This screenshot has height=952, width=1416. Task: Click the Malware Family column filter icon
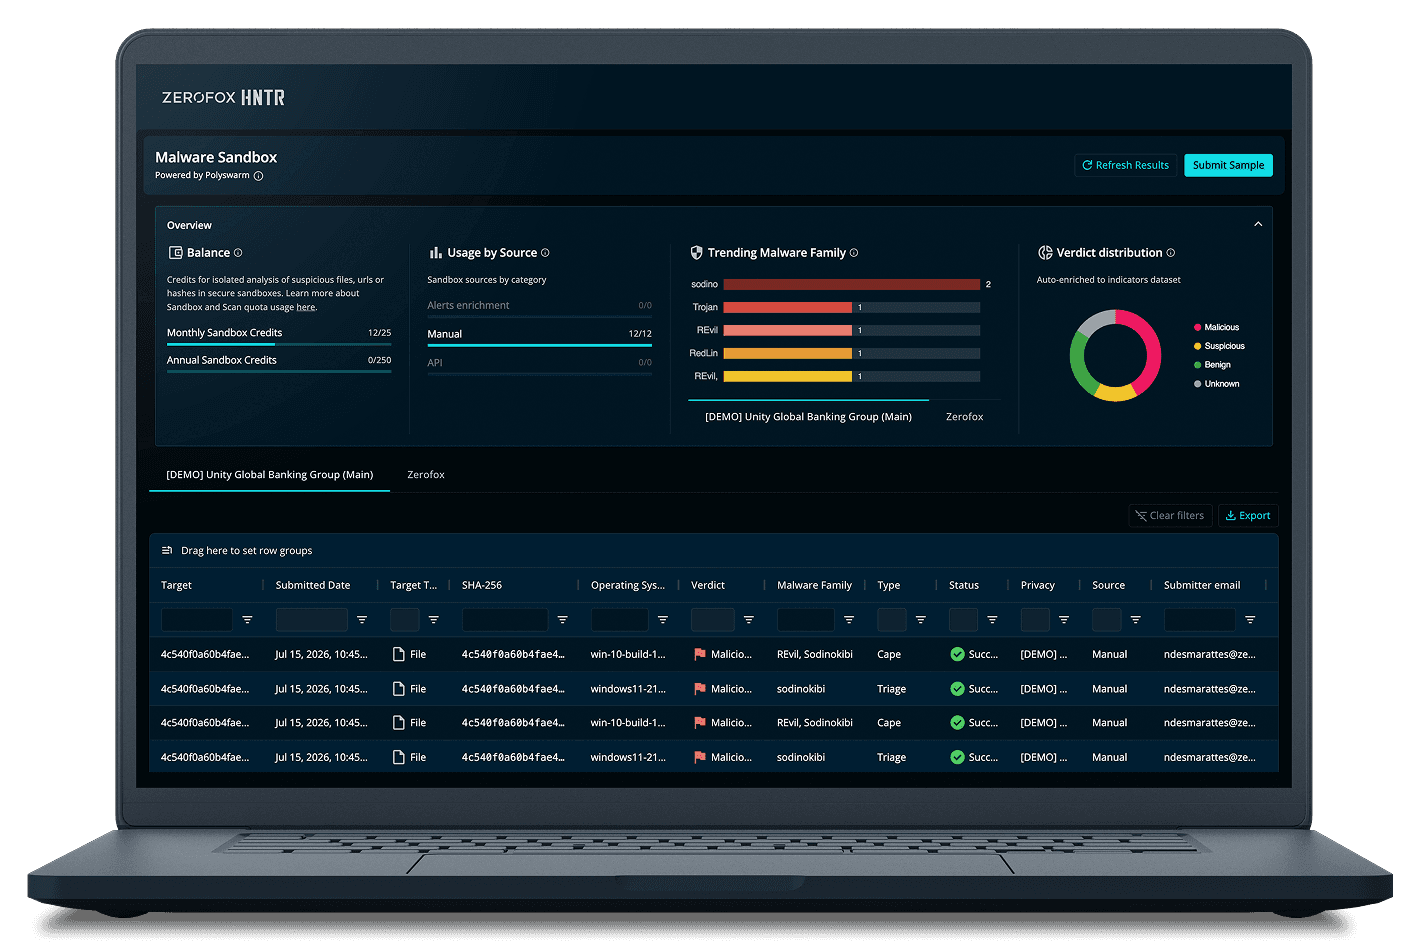pyautogui.click(x=849, y=620)
